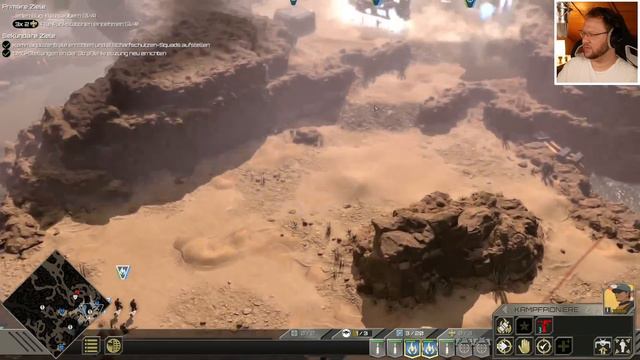Click the 3/22 resource counter
Viewport: 640px width, 360px height.
pos(411,333)
